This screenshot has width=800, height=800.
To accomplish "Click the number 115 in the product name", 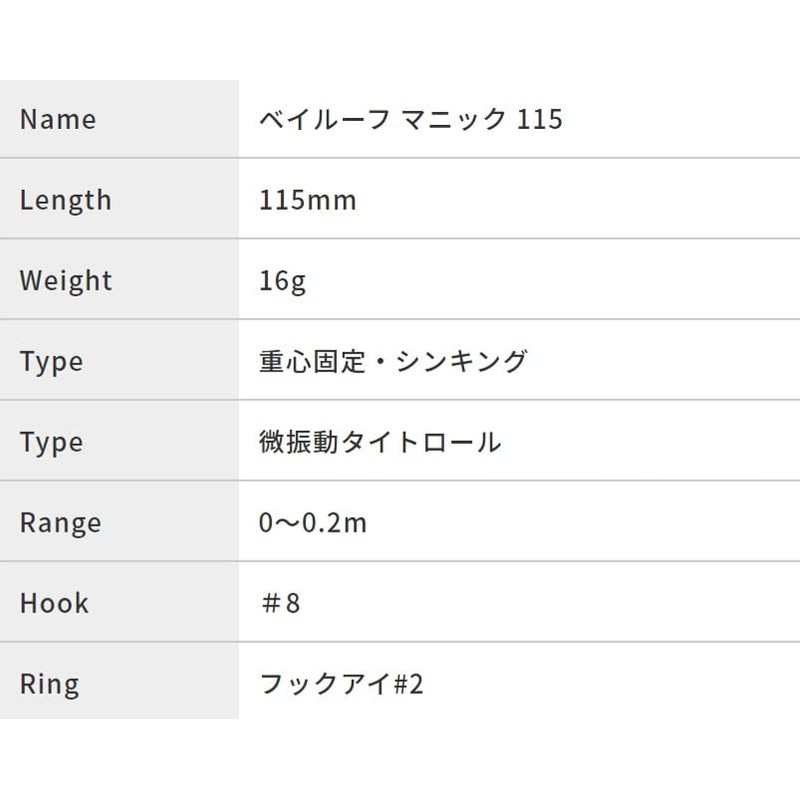I will point(541,120).
